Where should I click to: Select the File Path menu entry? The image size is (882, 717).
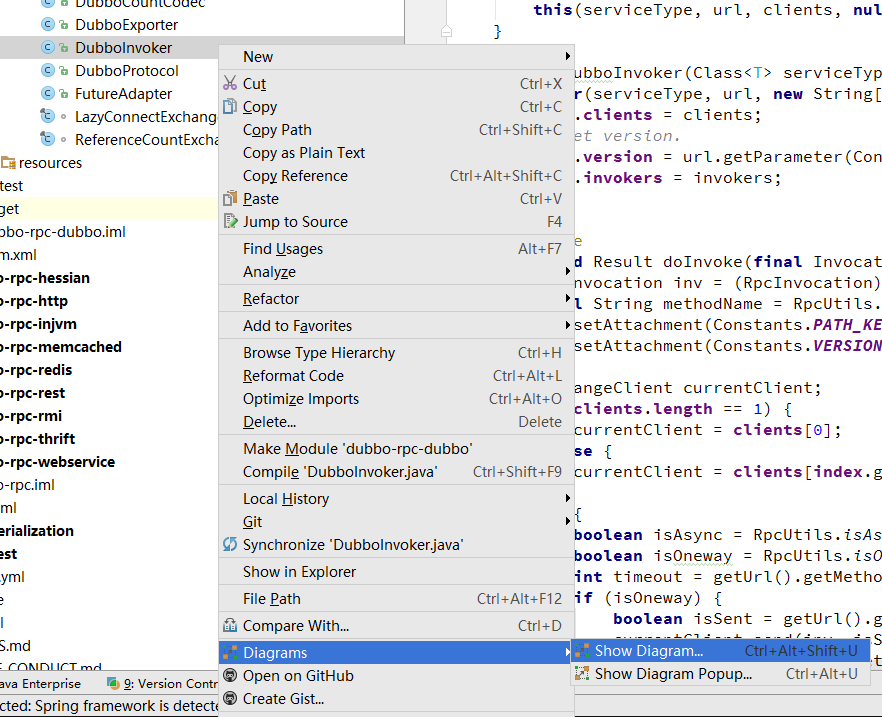click(x=396, y=598)
